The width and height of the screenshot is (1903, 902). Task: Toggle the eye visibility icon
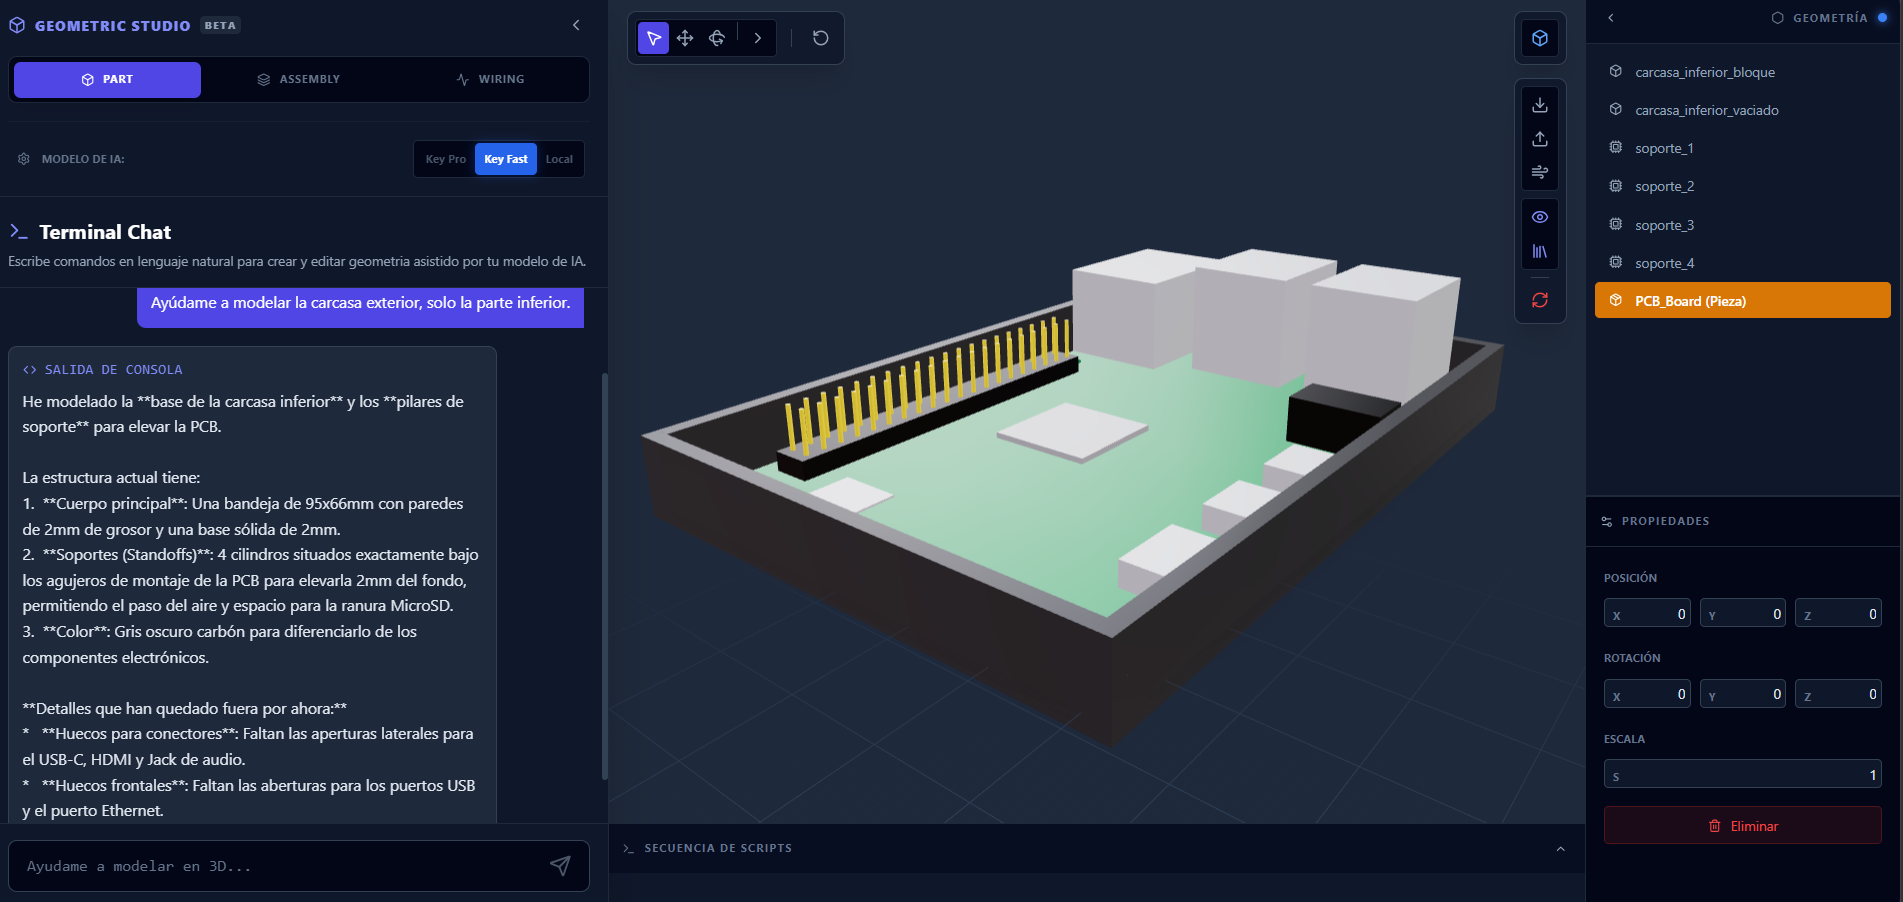[x=1540, y=217]
